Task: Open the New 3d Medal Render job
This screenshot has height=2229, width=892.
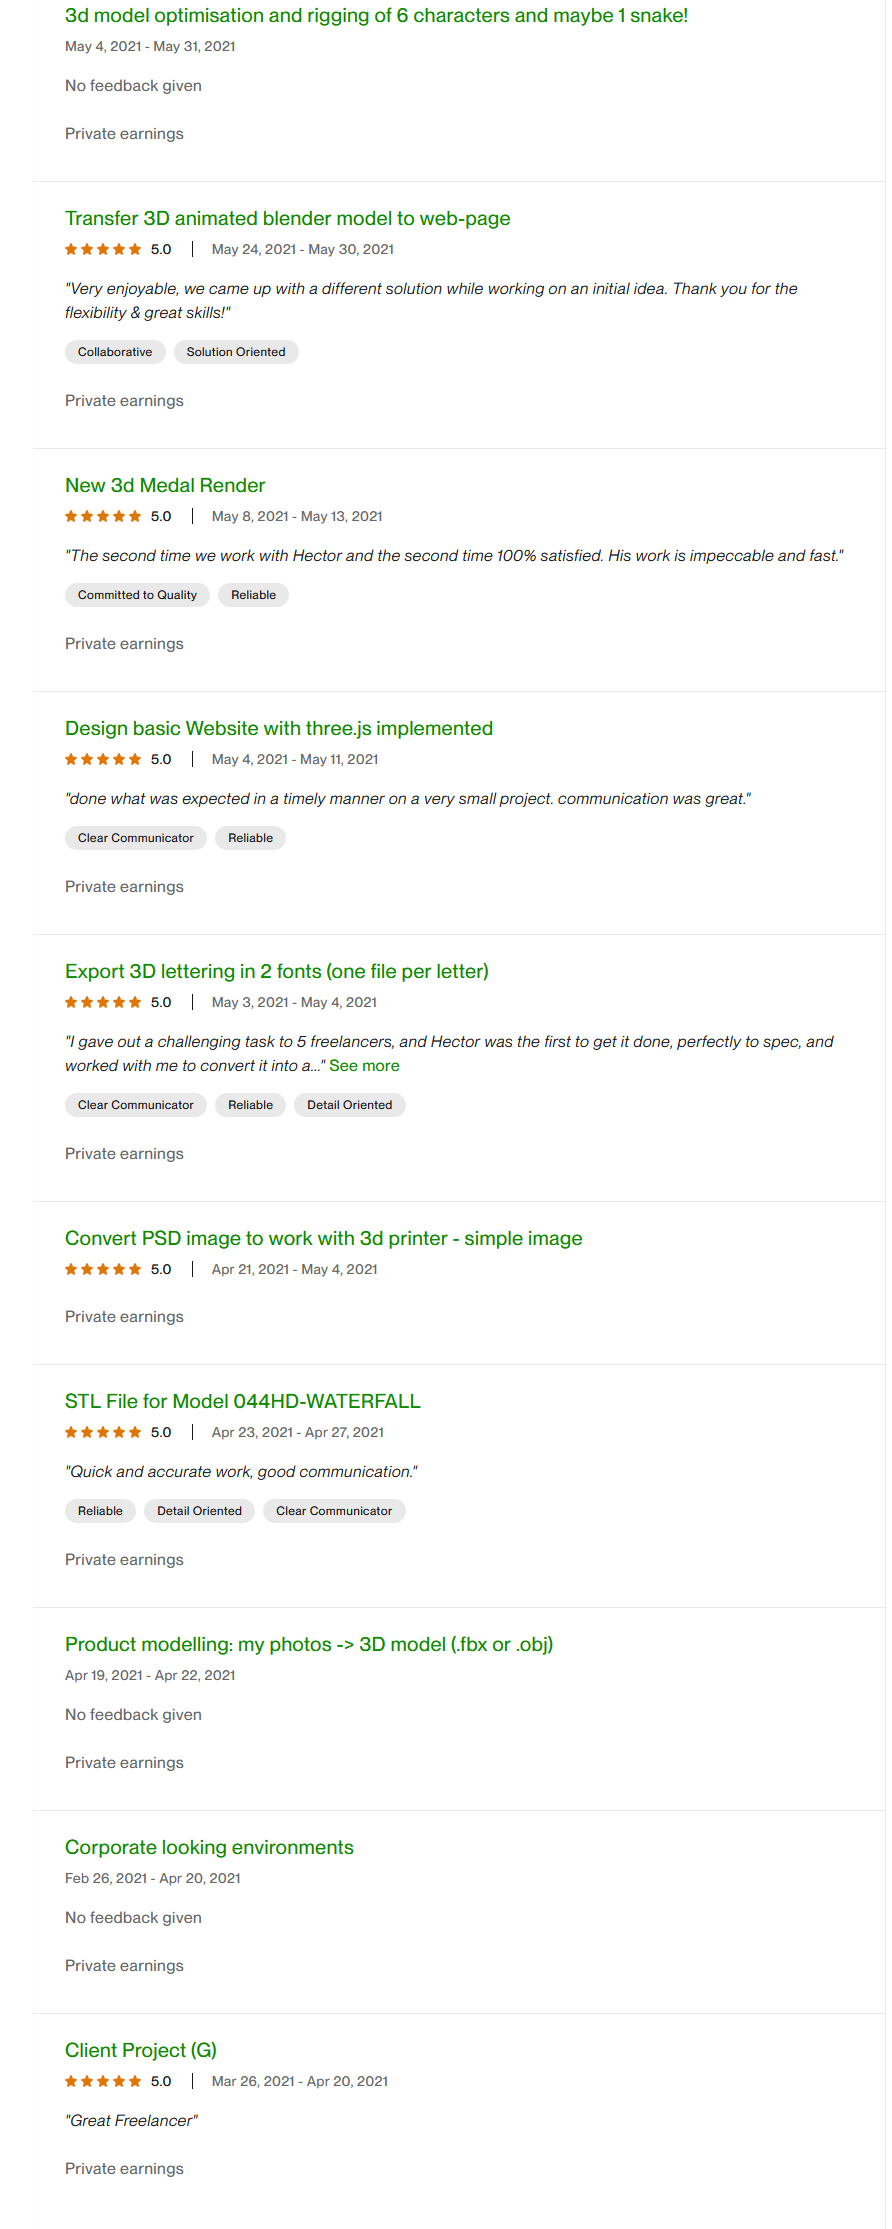Action: pos(165,486)
